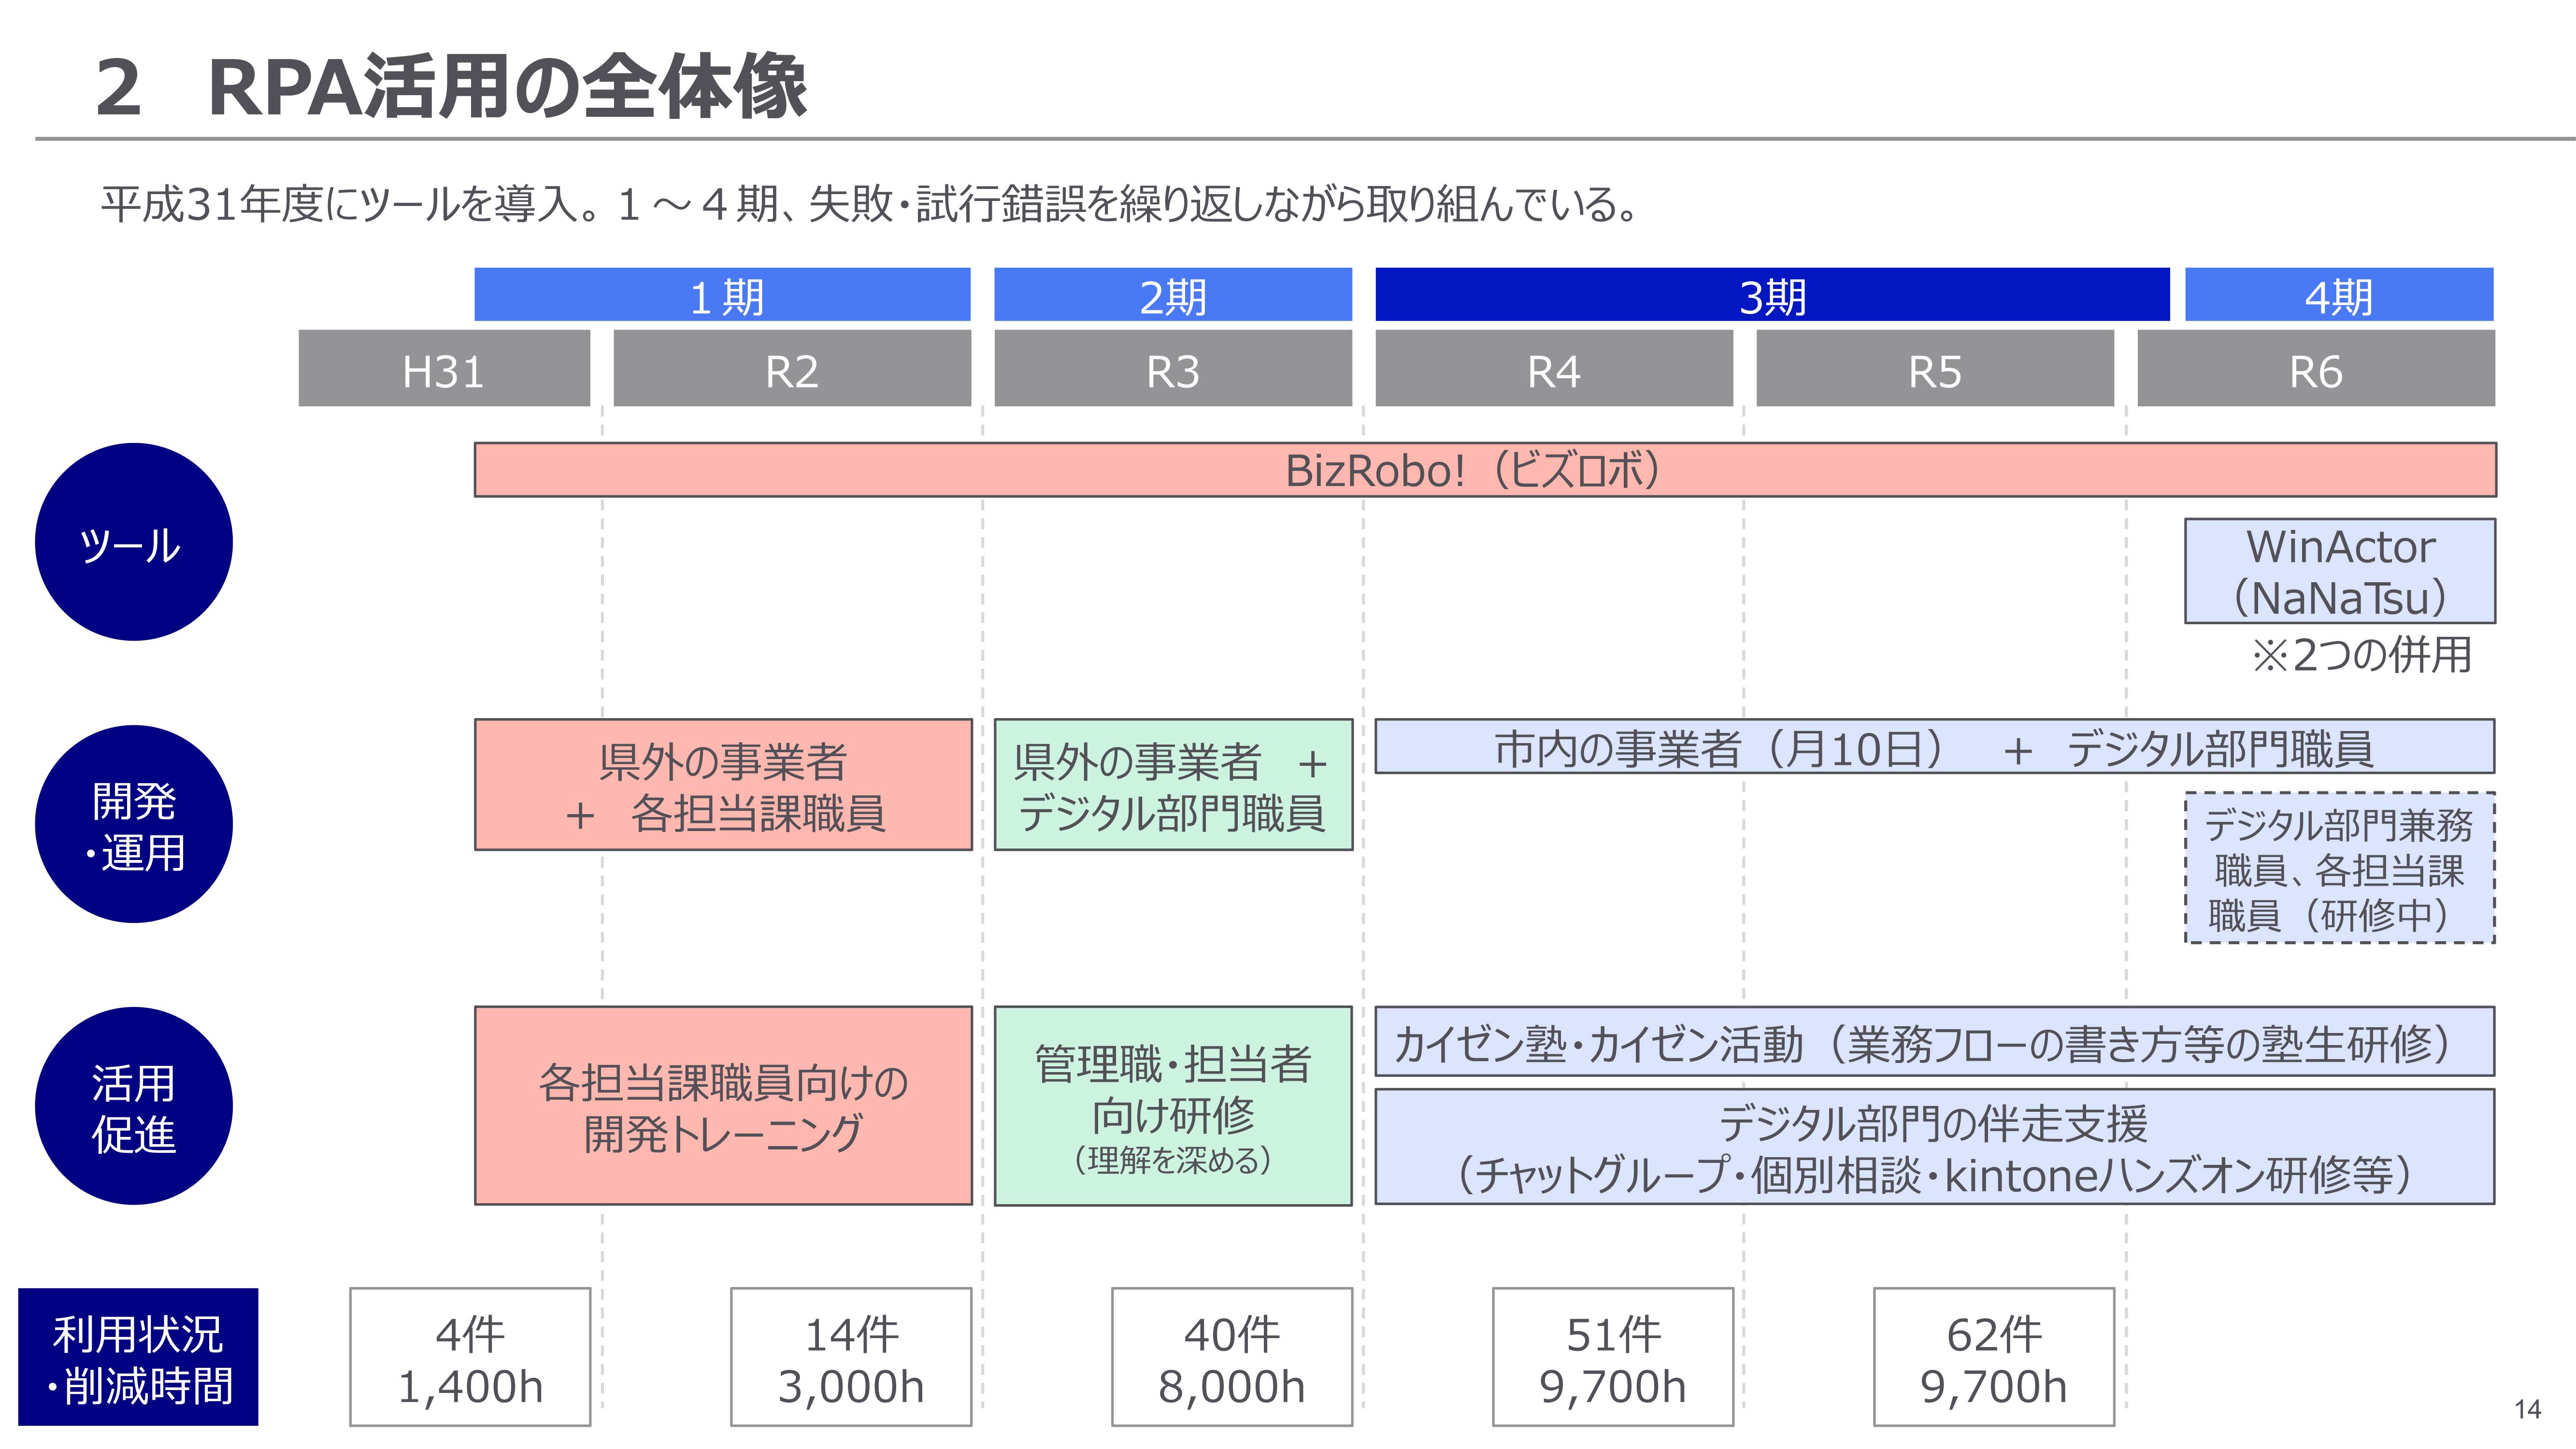Click the 40件 8,000h stats box
Screen dimensions: 2576x1449
click(1231, 1357)
